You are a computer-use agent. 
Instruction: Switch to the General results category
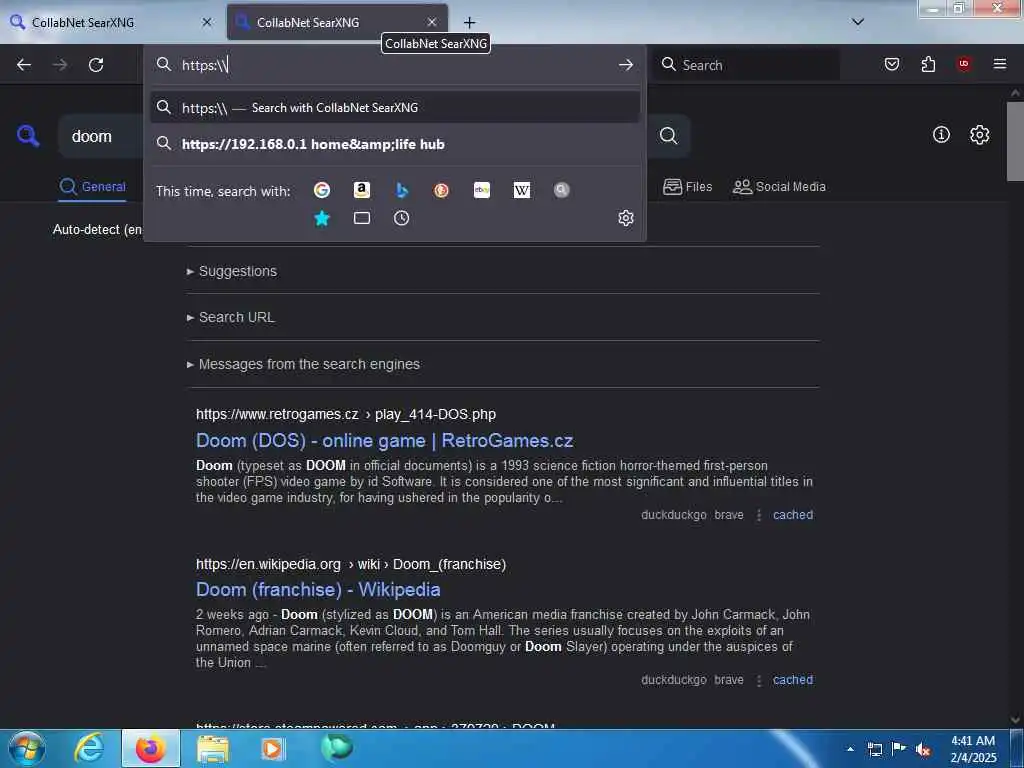[x=92, y=187]
